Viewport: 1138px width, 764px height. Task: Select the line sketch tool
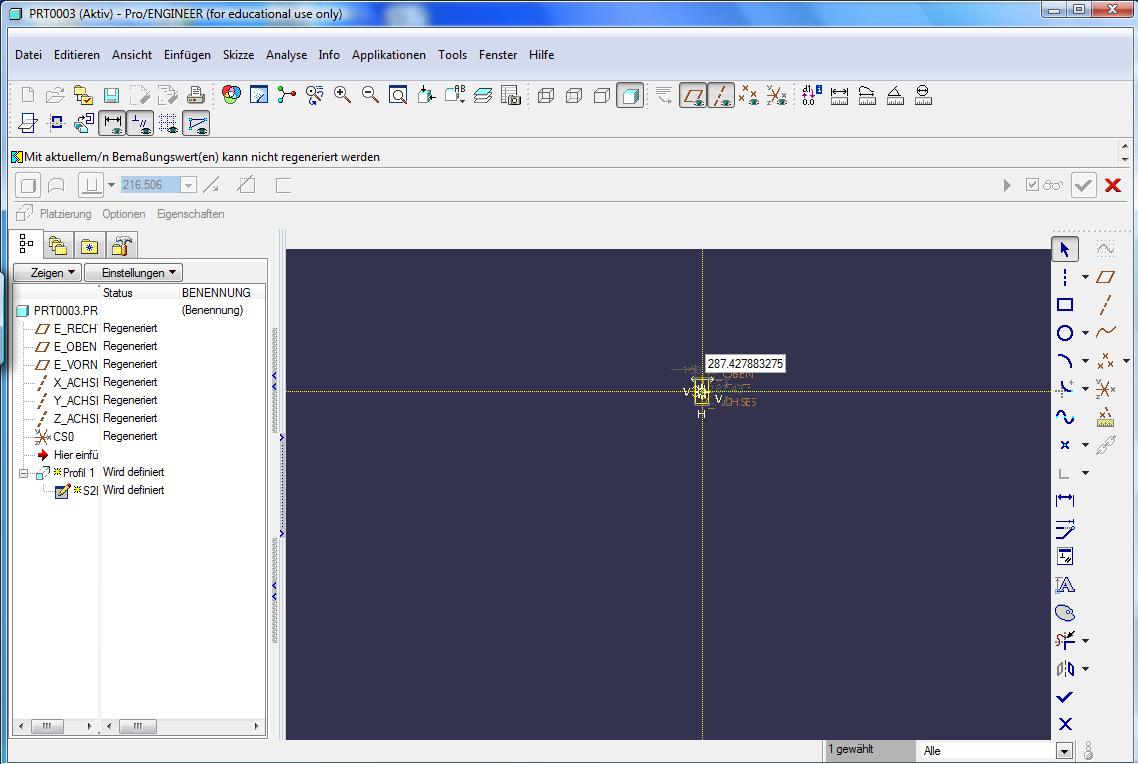(1065, 276)
